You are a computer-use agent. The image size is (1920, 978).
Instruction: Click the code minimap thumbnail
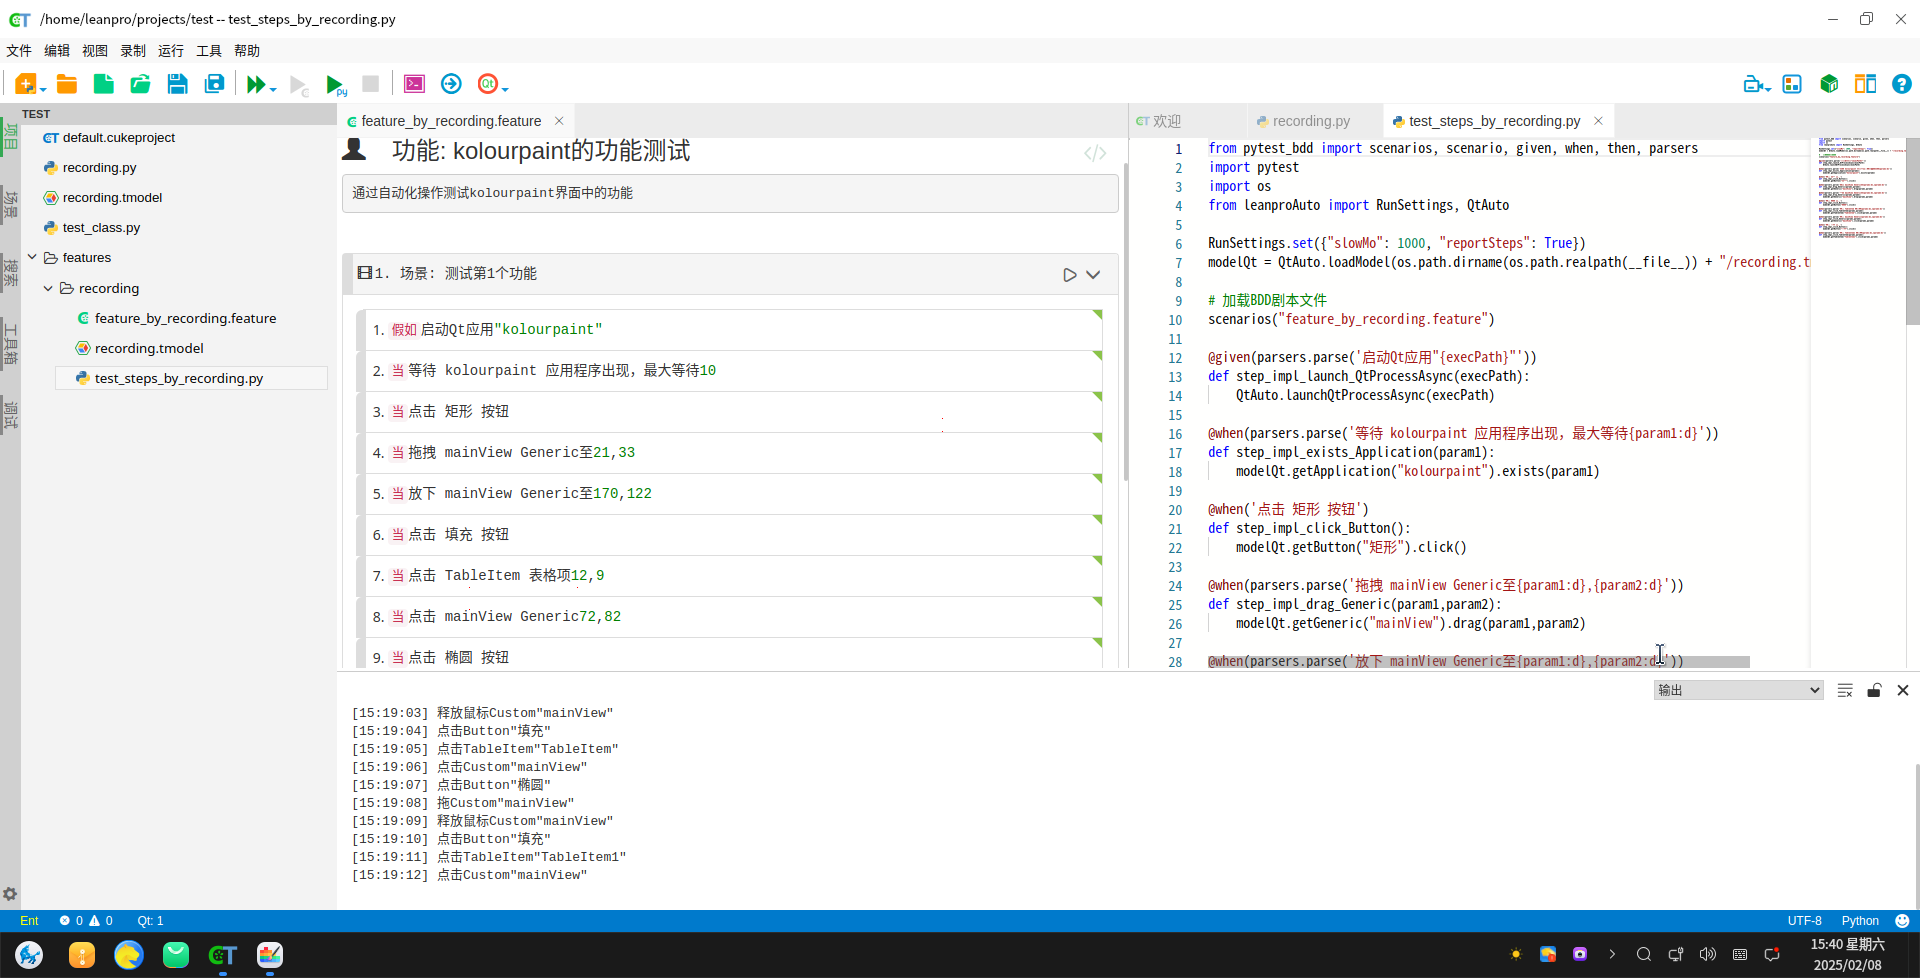[1858, 190]
